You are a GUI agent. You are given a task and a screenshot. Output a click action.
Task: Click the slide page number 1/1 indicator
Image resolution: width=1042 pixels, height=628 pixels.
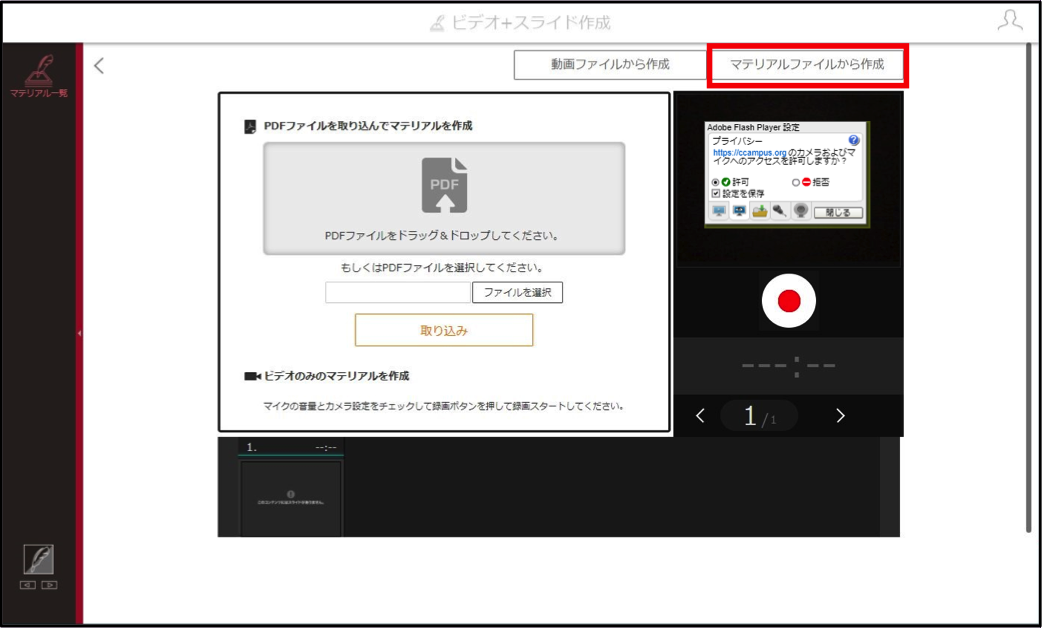point(760,416)
